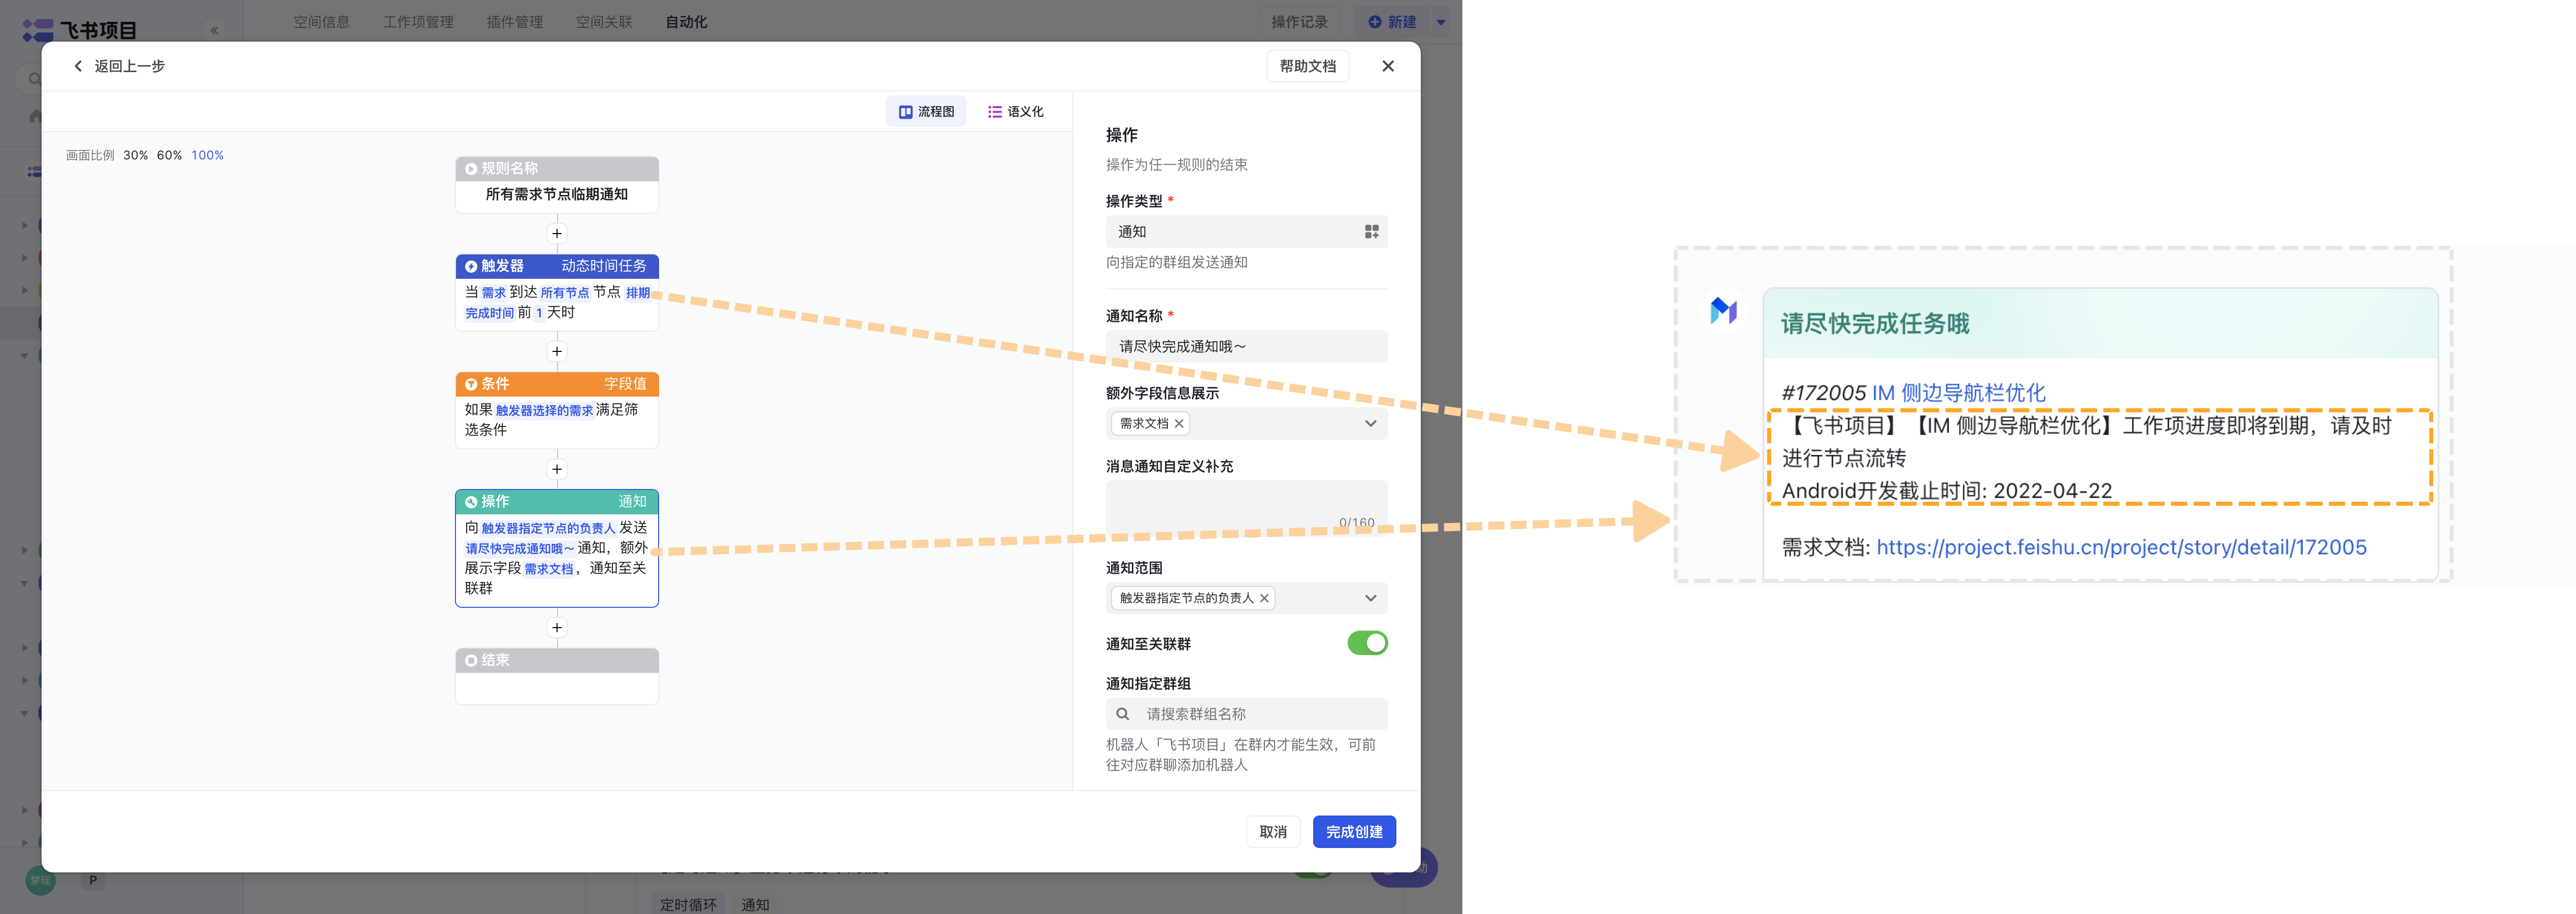
Task: Click the 飞书项目 logo in the background page
Action: (80, 30)
